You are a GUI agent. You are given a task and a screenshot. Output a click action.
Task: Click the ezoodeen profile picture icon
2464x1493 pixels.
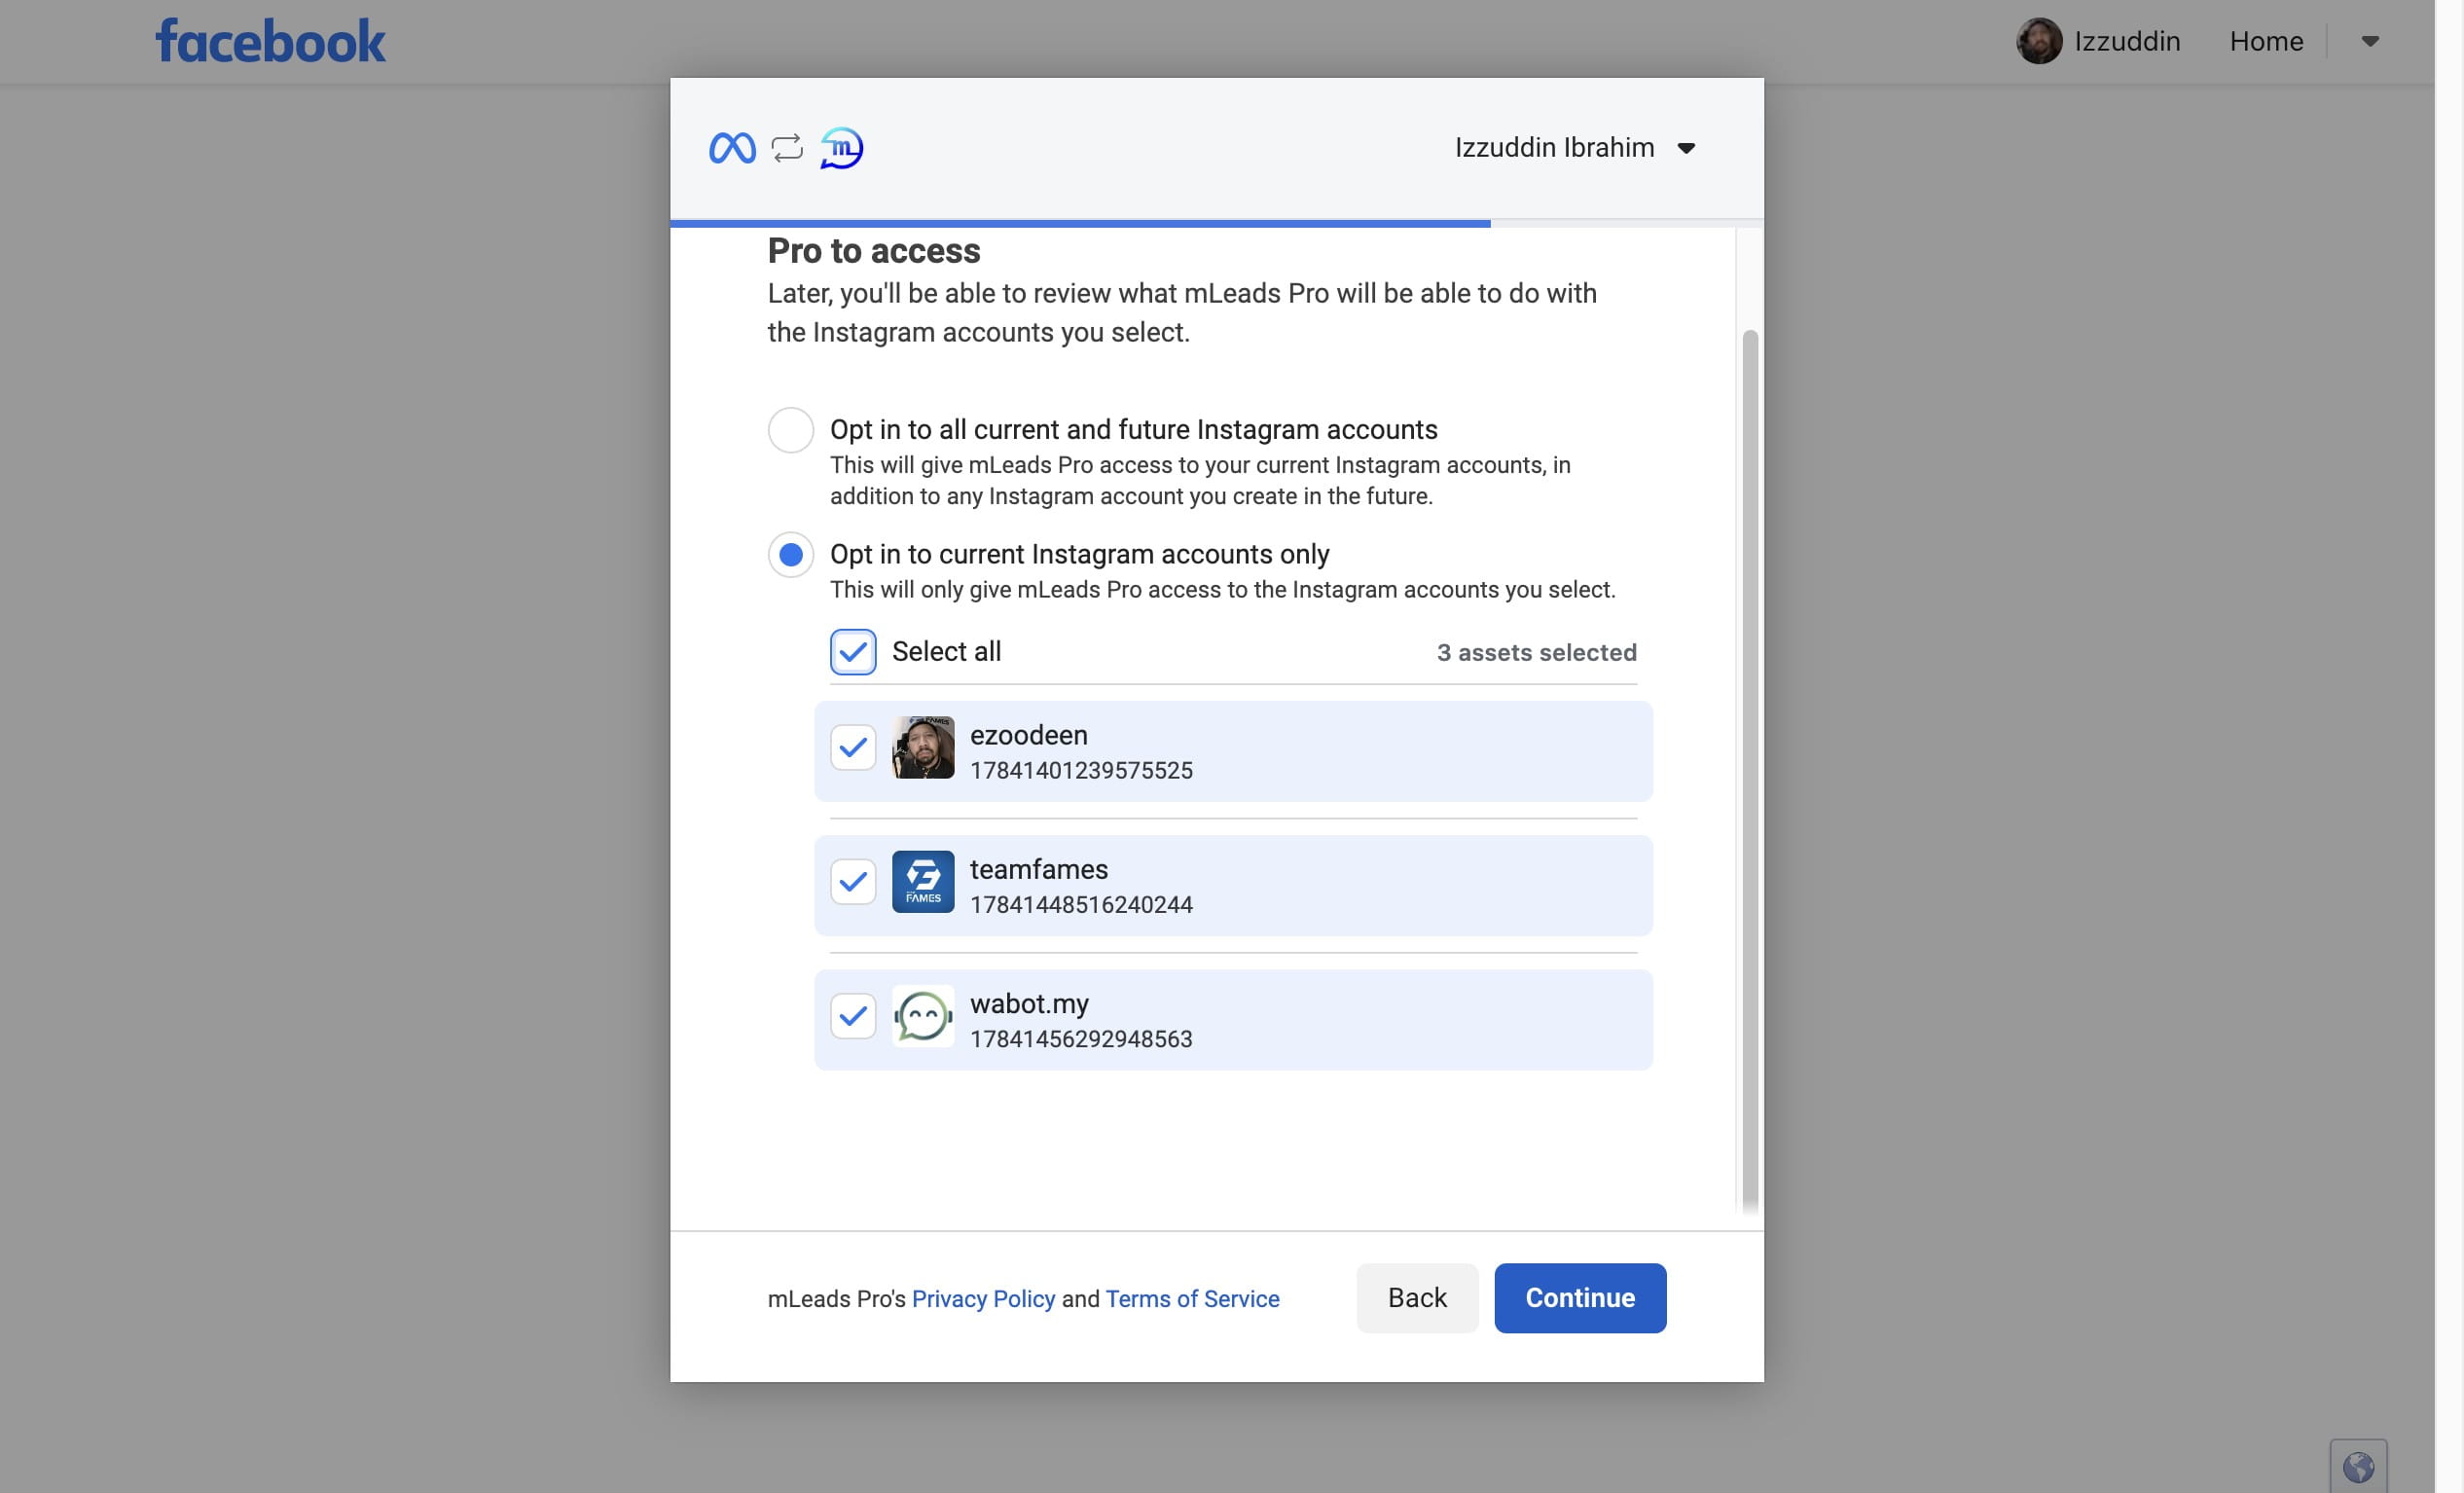click(923, 746)
